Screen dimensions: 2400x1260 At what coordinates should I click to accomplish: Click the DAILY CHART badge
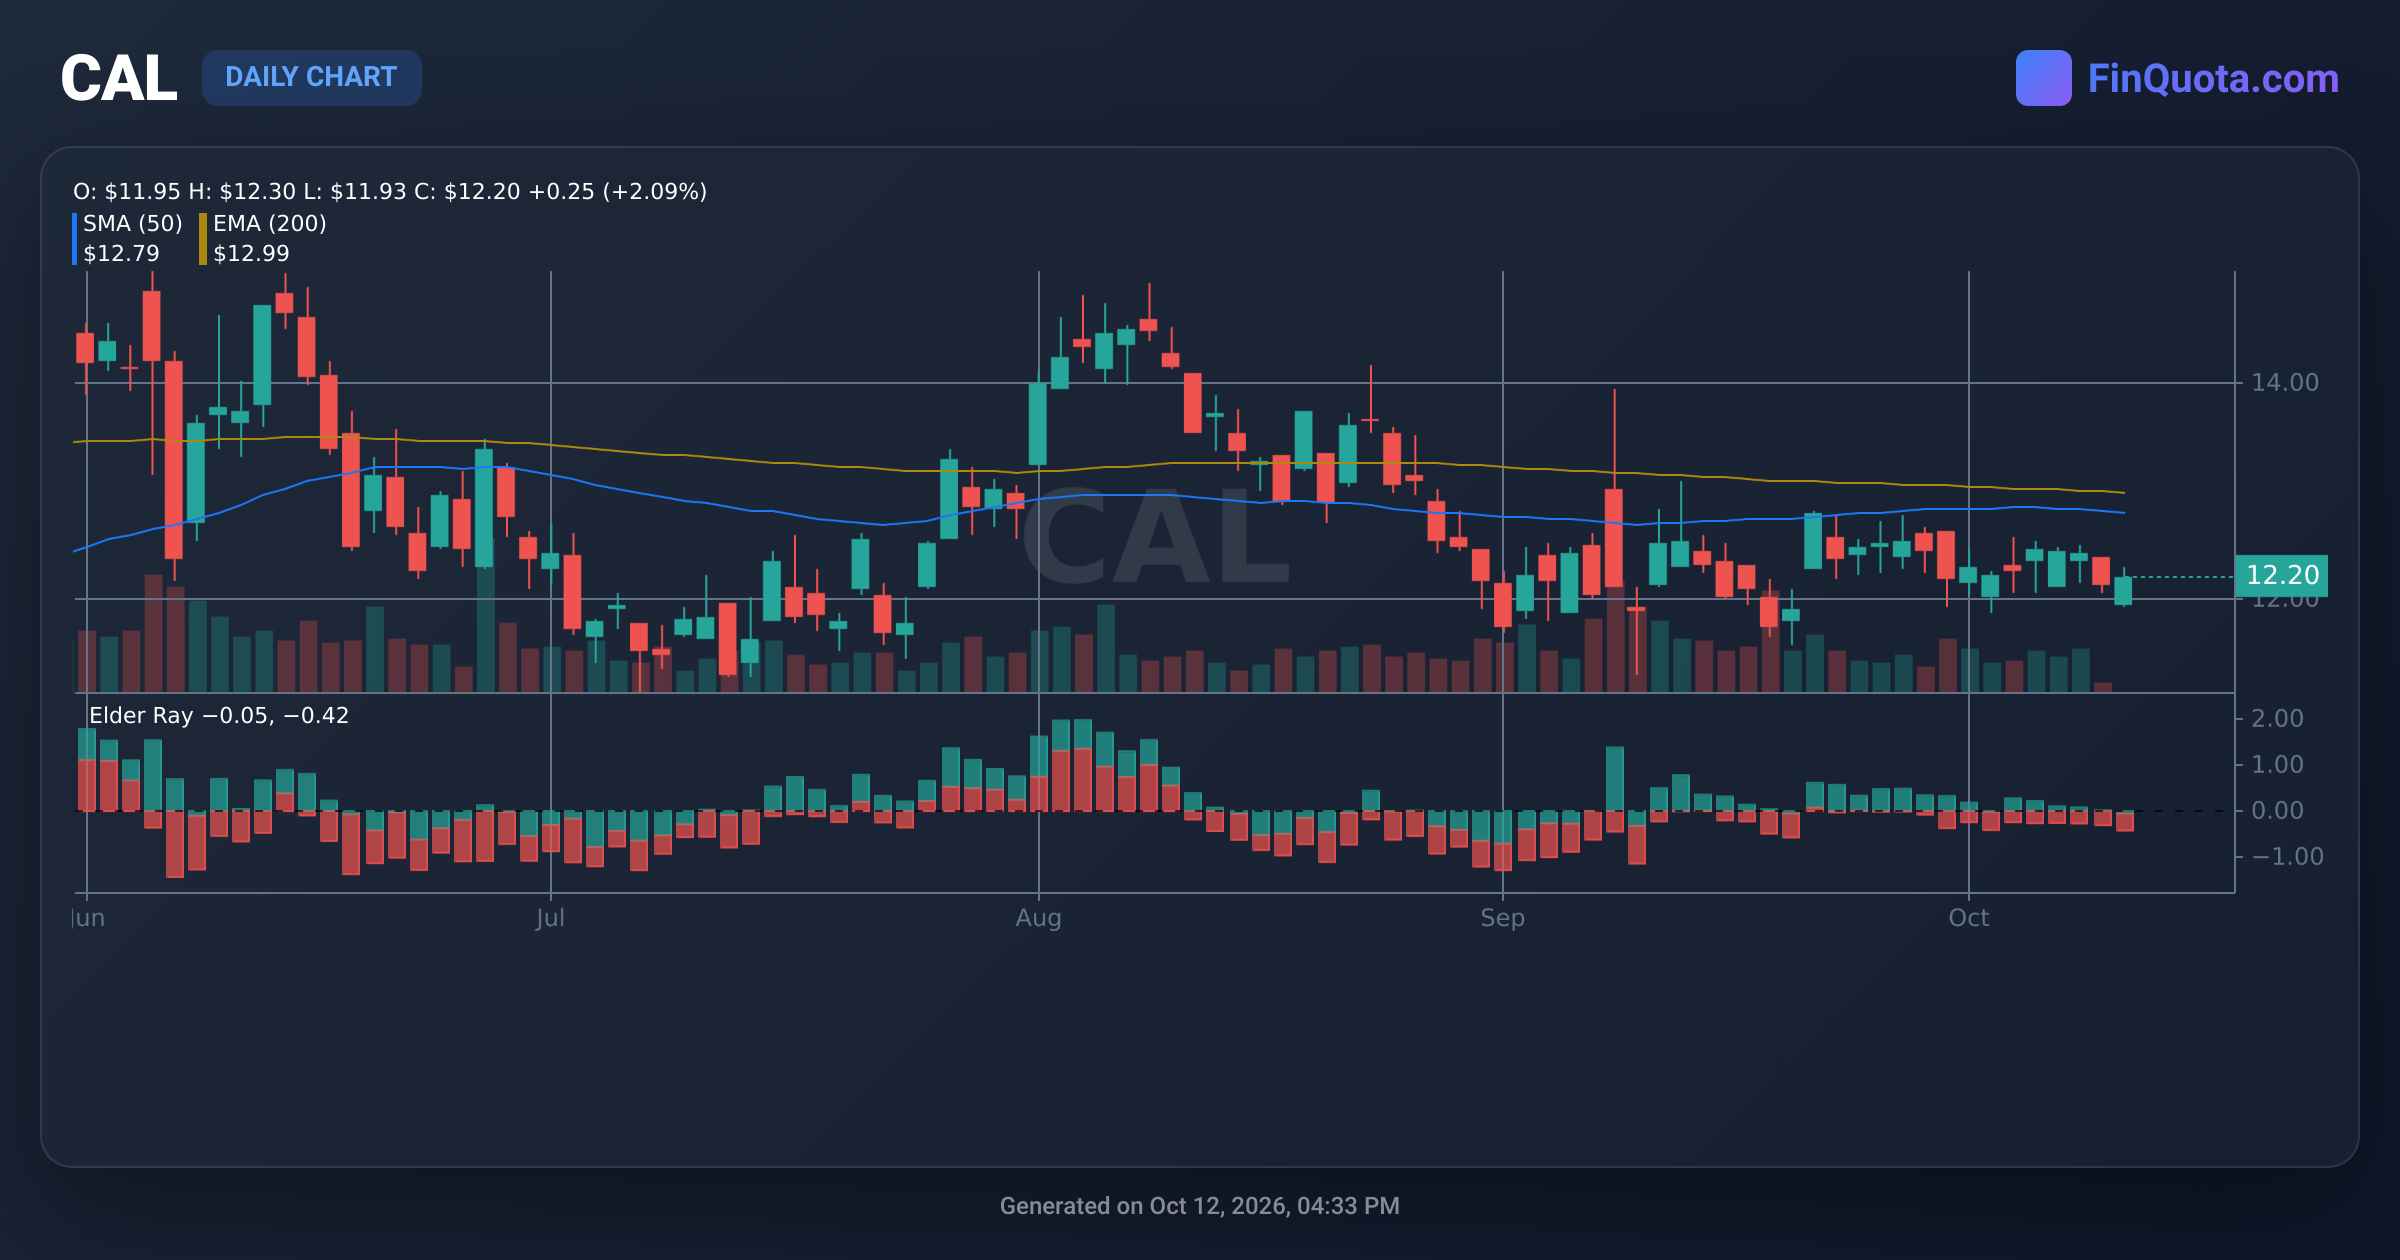coord(311,77)
